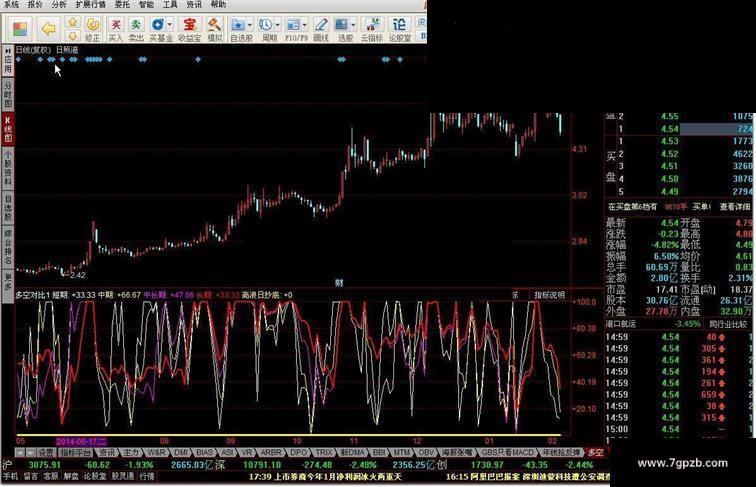Open the 云指标 cloud indicator tool

pos(372,28)
